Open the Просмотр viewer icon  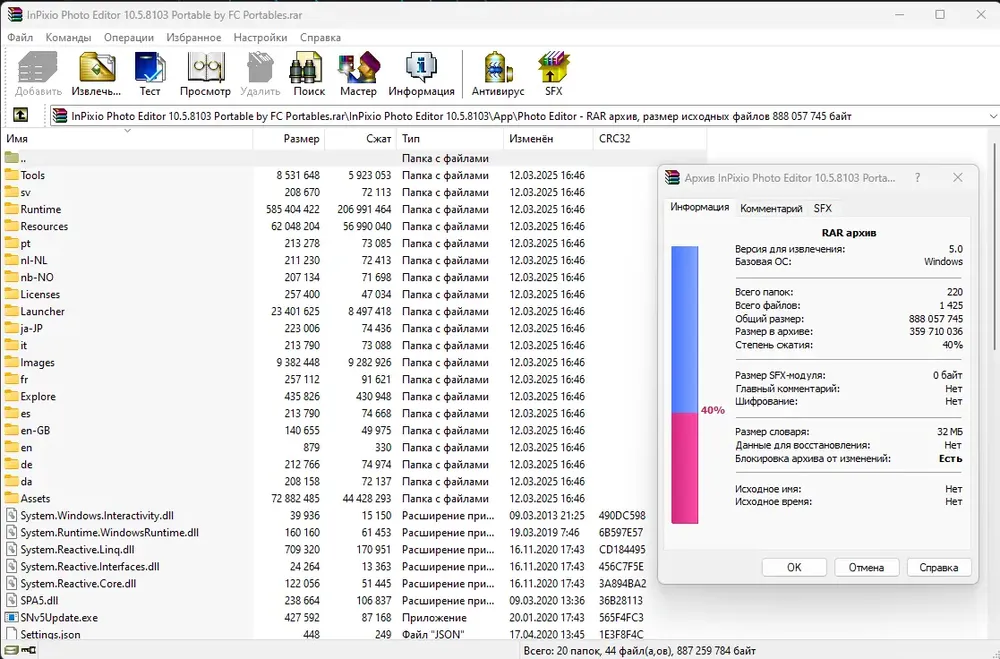pos(205,67)
